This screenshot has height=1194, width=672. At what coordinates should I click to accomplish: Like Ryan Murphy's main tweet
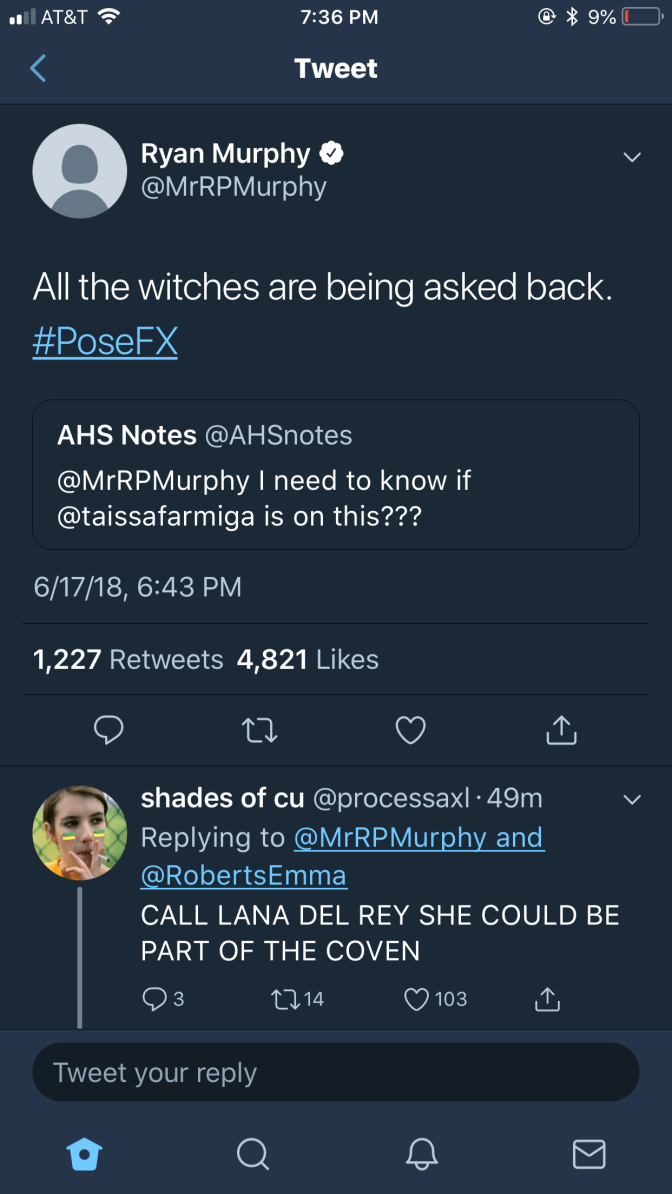click(411, 731)
